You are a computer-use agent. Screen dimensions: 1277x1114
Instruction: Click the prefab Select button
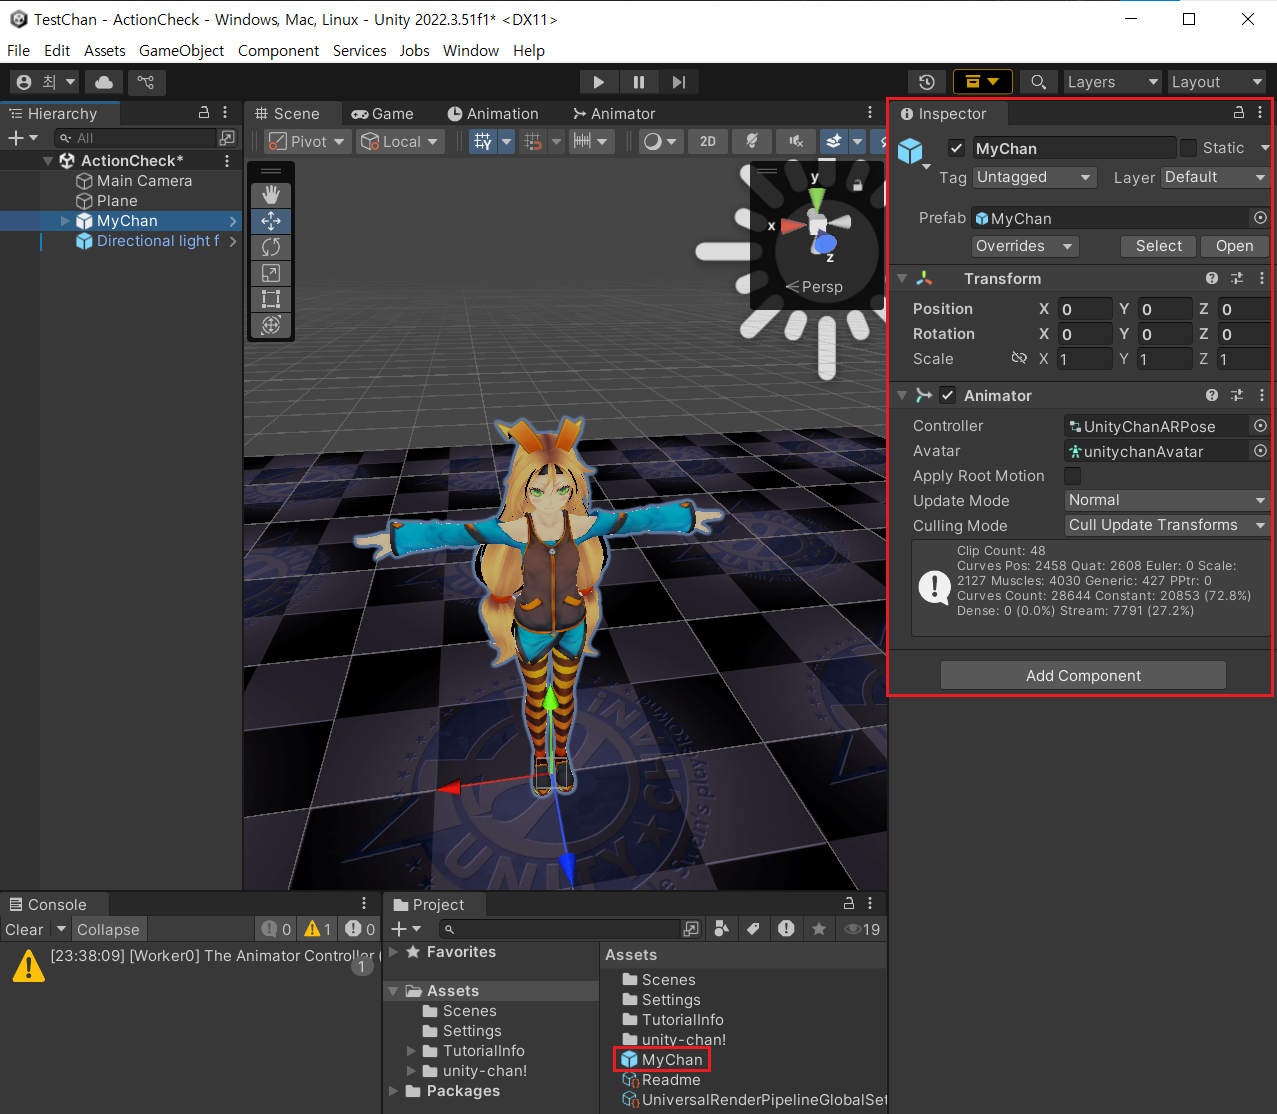pos(1158,246)
